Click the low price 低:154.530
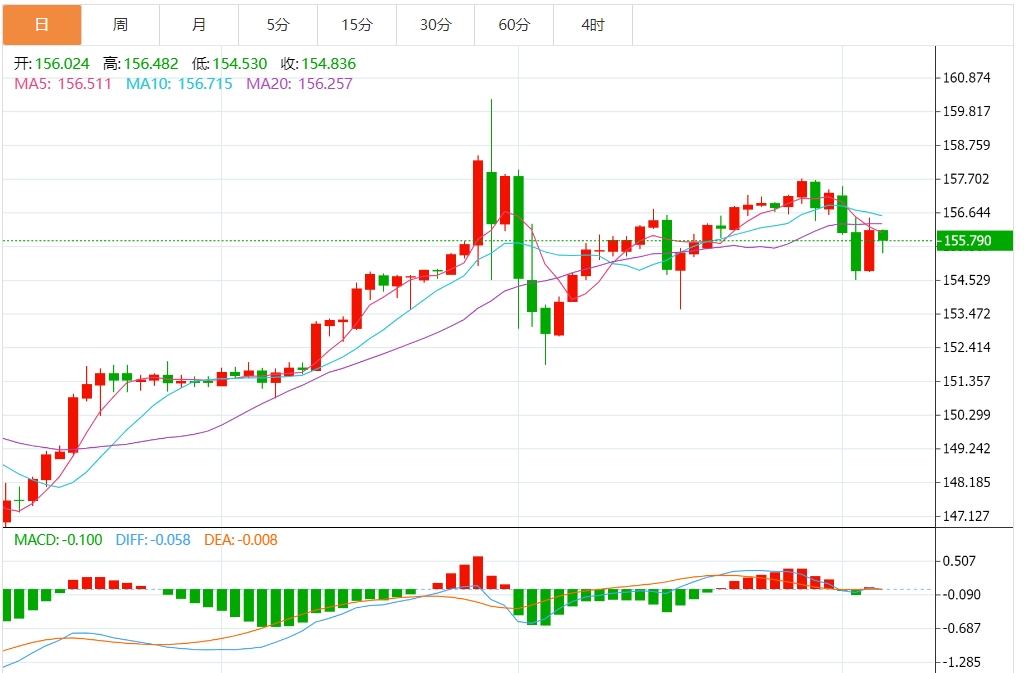 pos(229,63)
